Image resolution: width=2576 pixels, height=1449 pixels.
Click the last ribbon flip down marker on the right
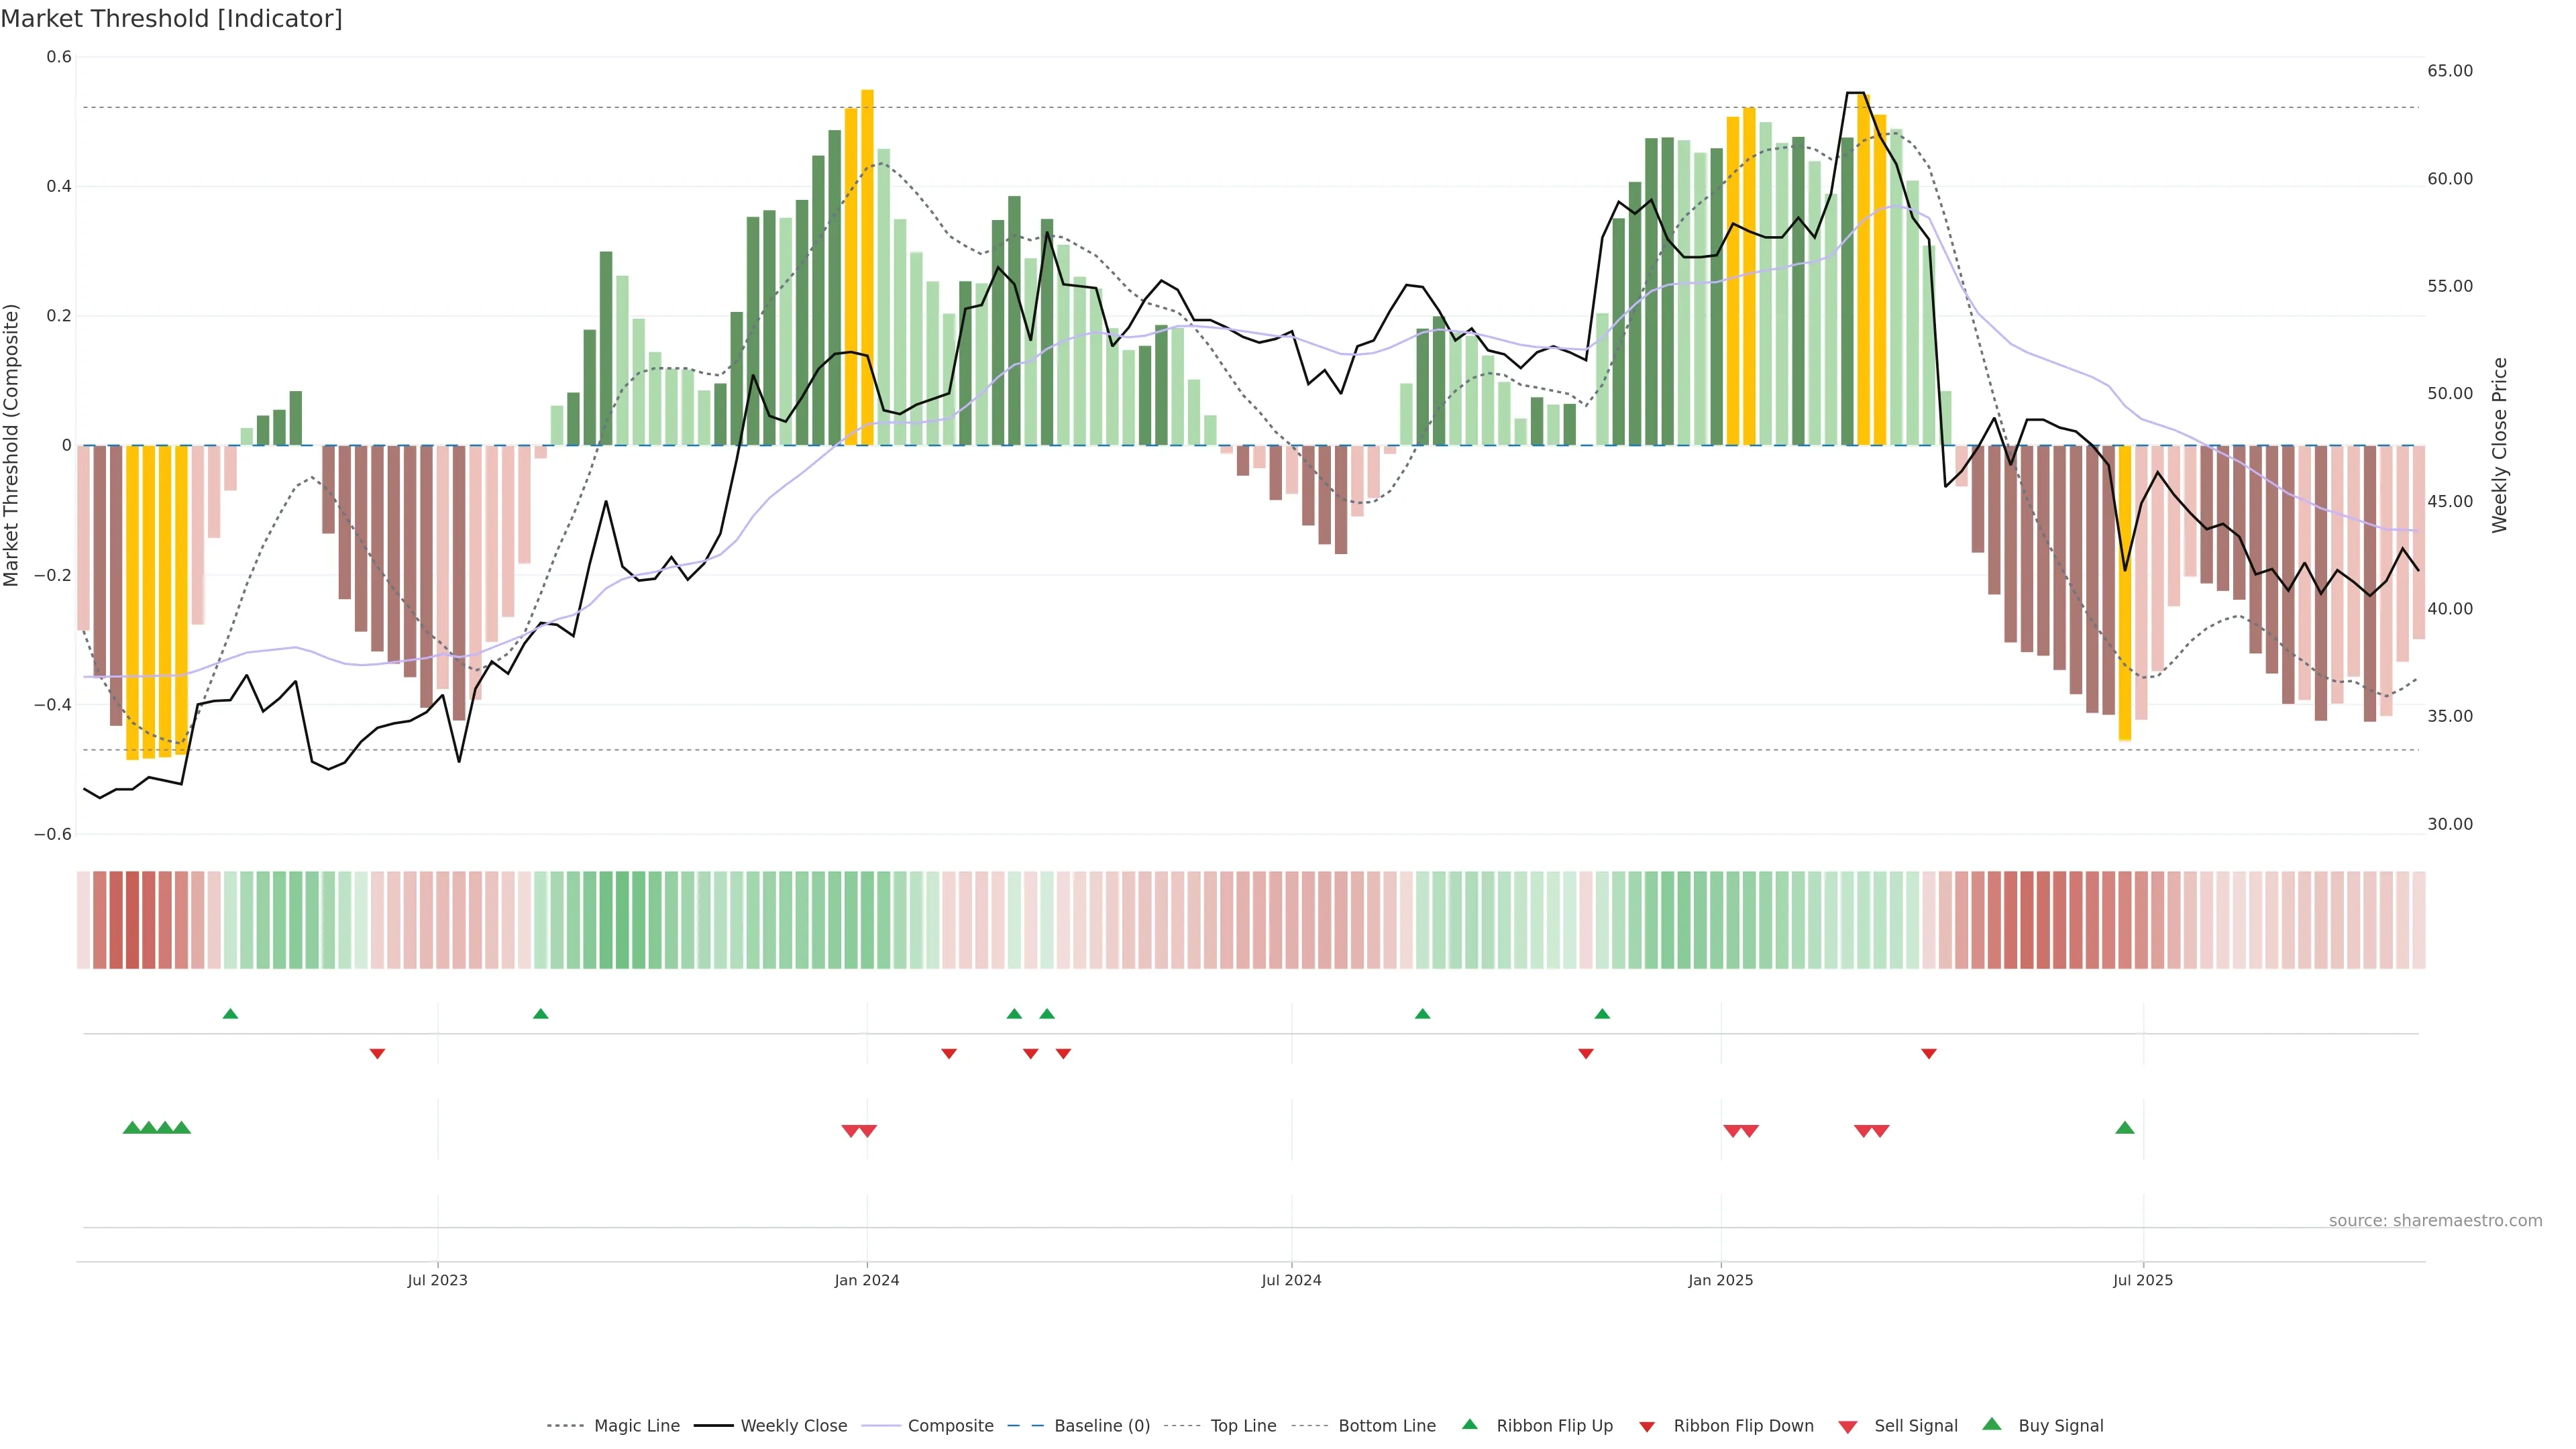tap(1929, 1053)
